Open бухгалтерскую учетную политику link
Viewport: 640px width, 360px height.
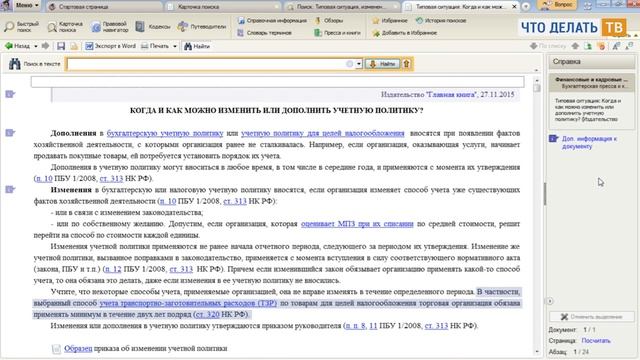coord(165,133)
